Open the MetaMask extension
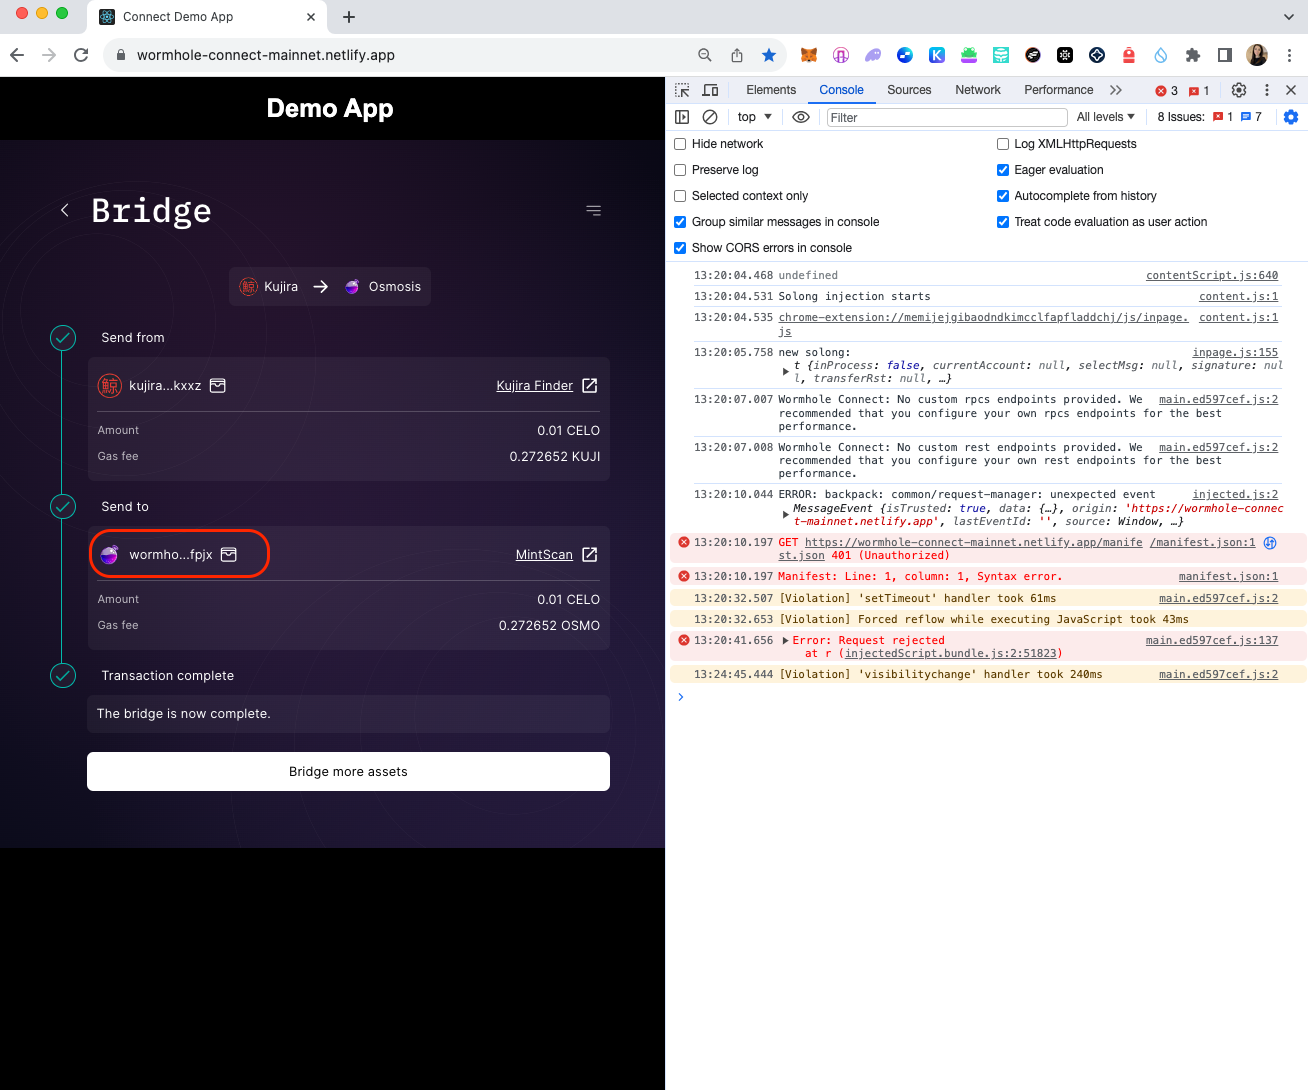 point(809,54)
